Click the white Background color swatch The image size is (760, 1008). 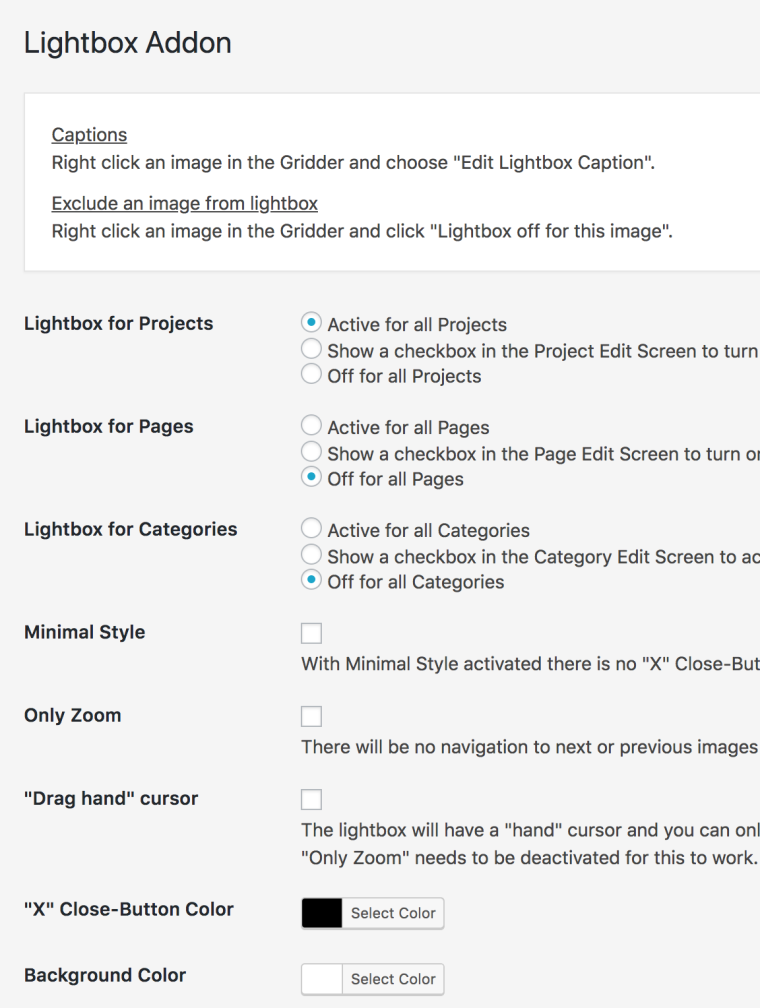[322, 979]
